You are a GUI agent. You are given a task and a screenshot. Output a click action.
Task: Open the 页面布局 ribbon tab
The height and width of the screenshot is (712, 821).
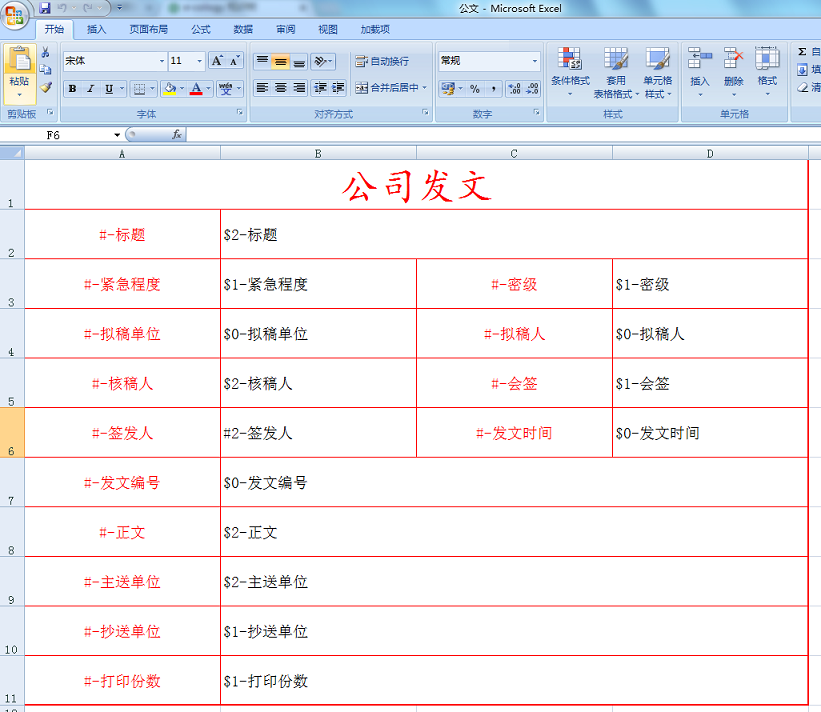coord(148,30)
